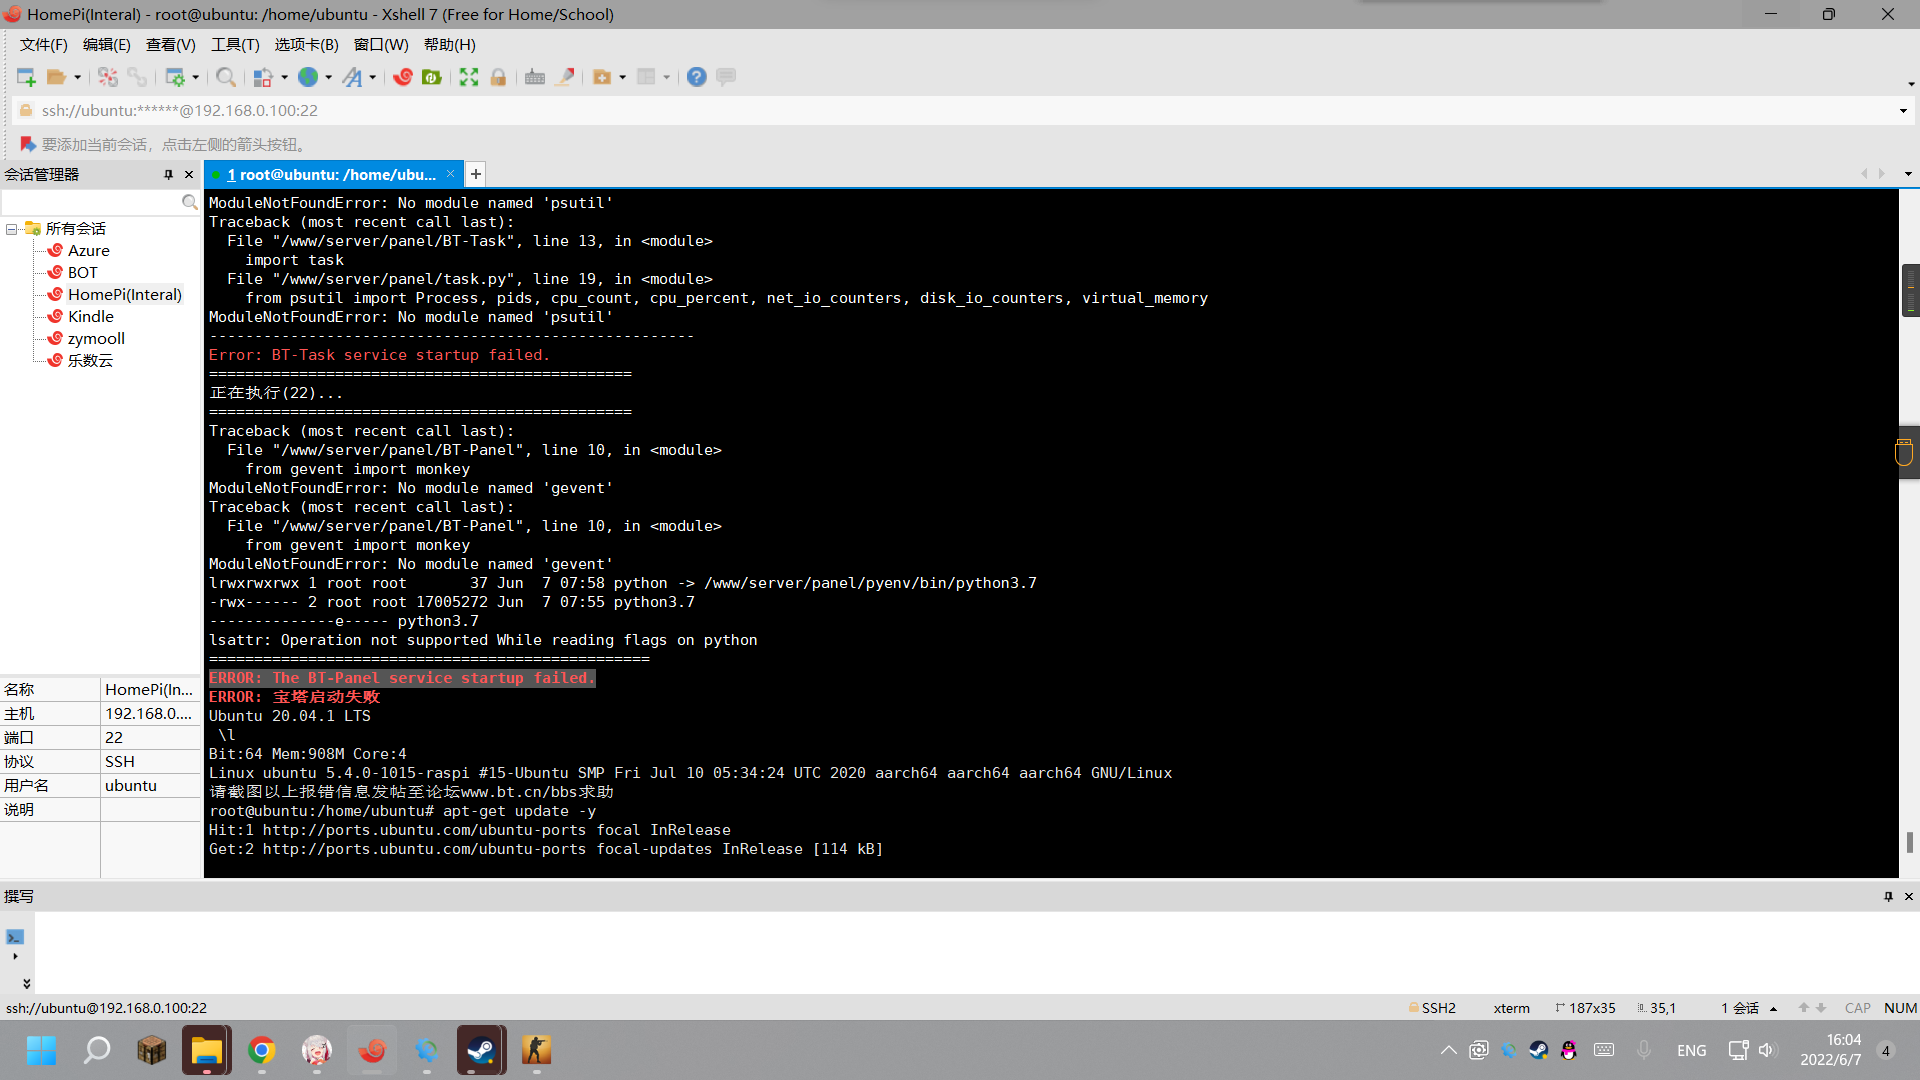Expand the address bar history dropdown
The image size is (1920, 1080).
[1903, 111]
